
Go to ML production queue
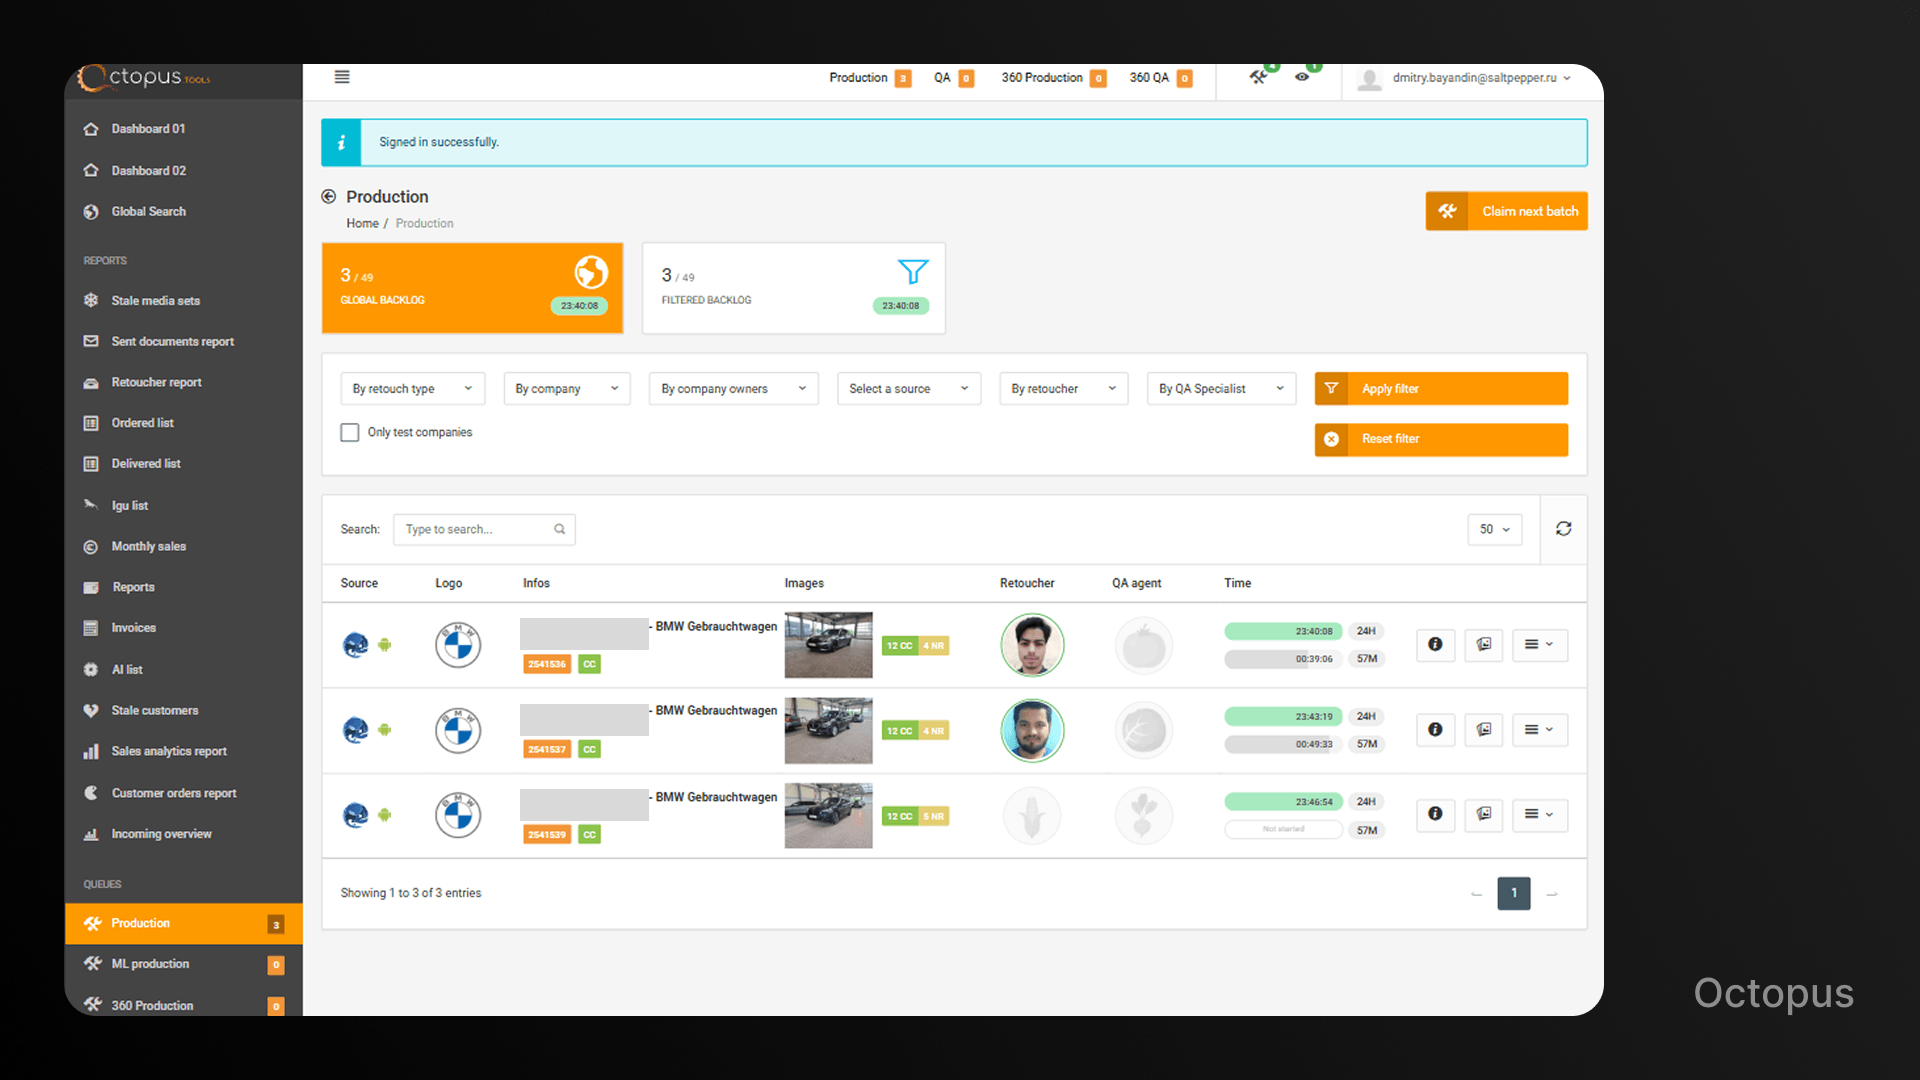point(150,964)
